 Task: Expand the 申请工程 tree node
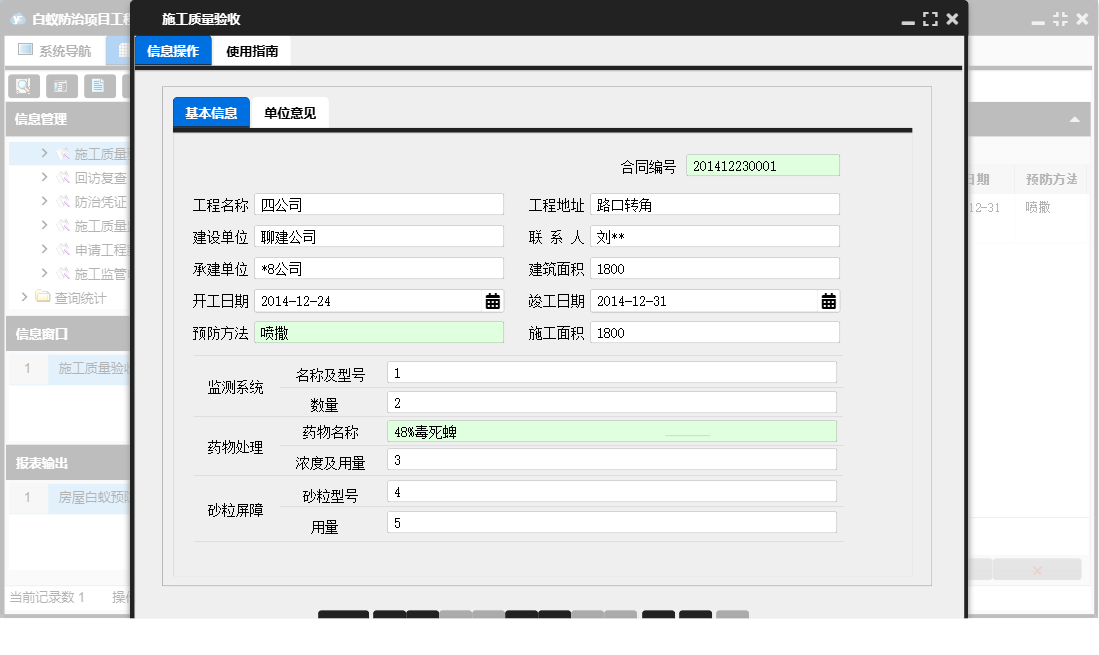click(x=44, y=249)
